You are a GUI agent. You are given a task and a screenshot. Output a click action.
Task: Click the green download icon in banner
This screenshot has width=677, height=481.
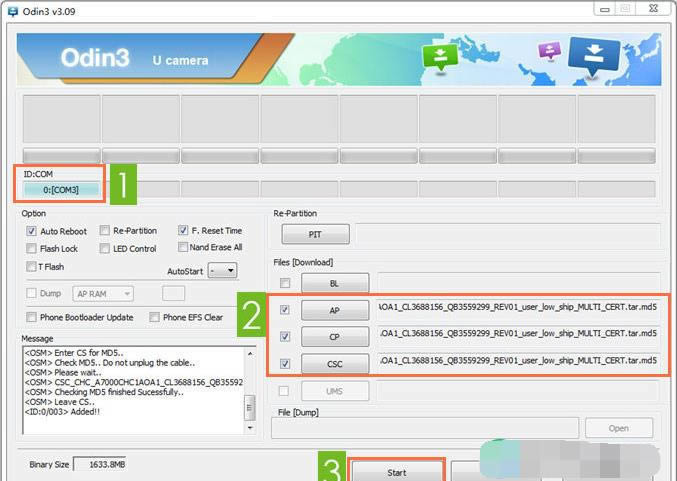pyautogui.click(x=439, y=57)
